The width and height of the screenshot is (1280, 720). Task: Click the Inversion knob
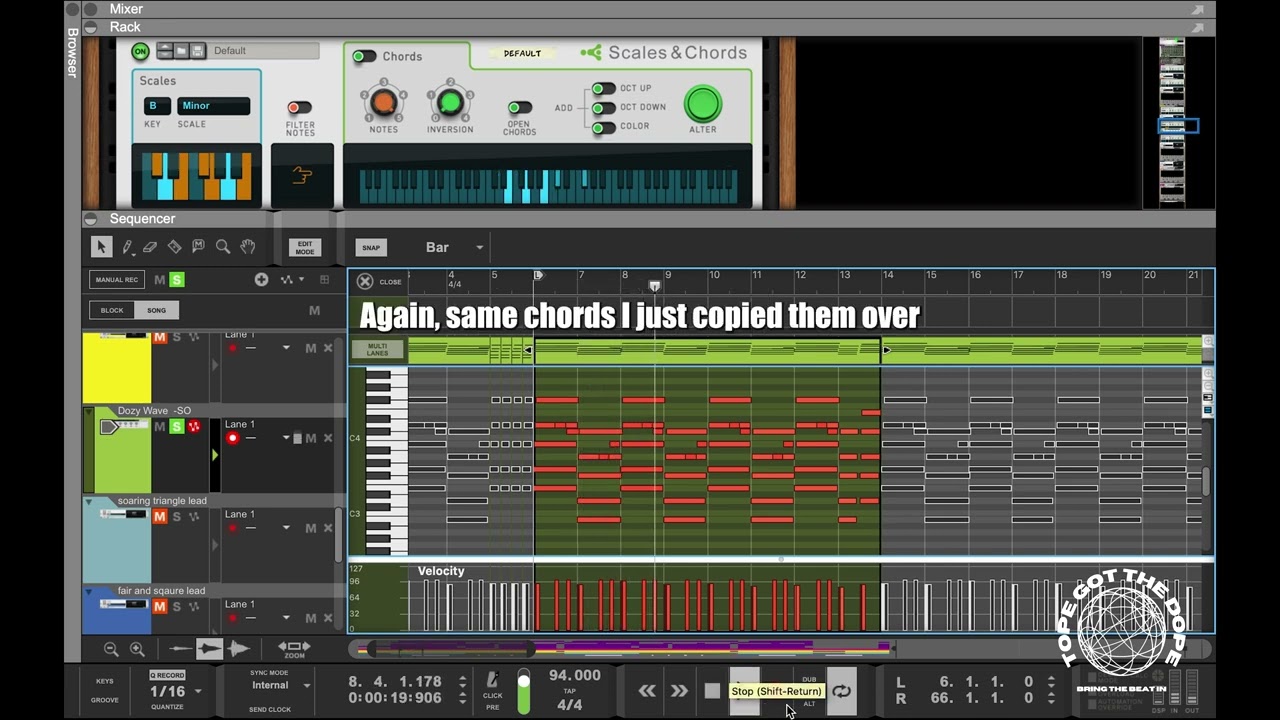point(450,102)
